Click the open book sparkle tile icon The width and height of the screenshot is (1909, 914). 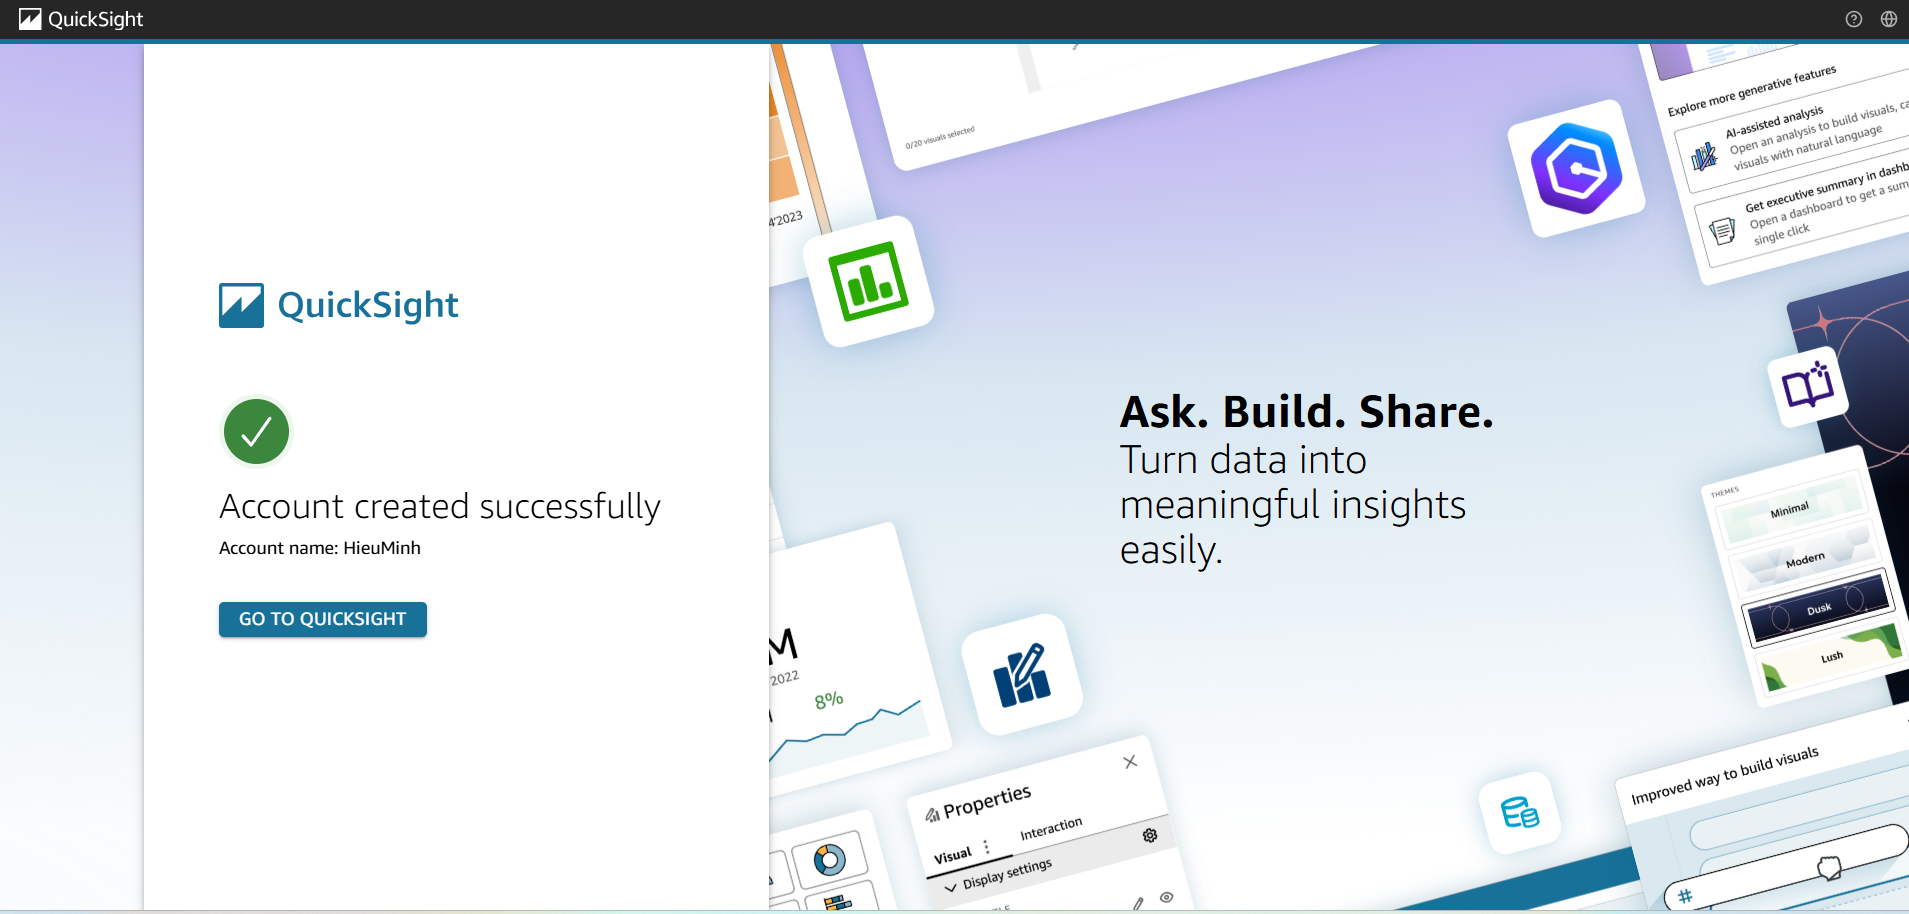coord(1808,386)
